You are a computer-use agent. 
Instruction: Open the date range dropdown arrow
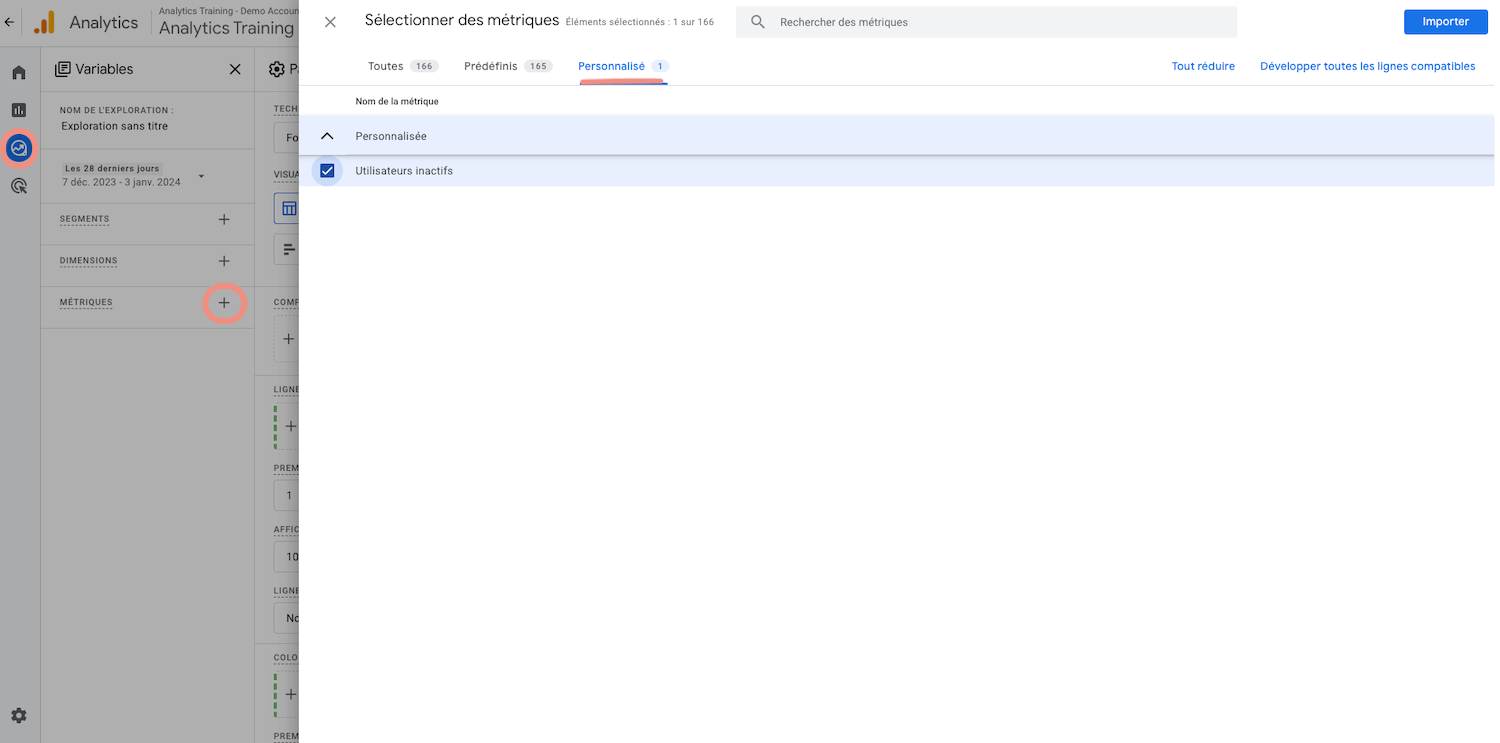tap(201, 176)
